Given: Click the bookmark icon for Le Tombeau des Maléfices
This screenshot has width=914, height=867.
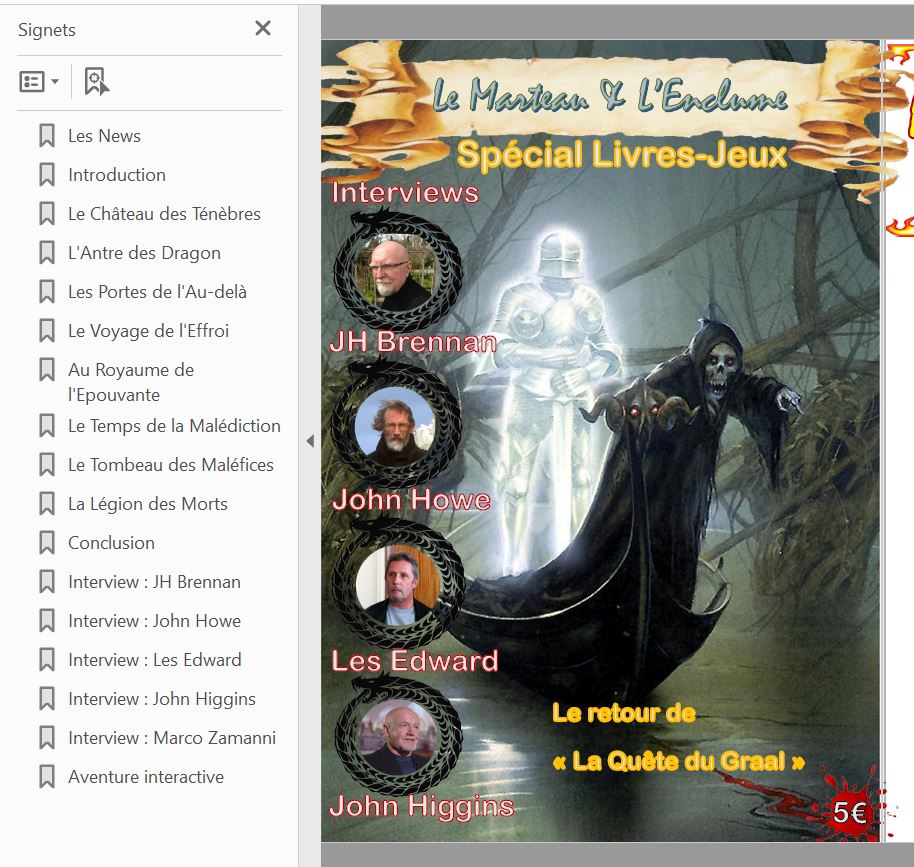Looking at the screenshot, I should (47, 465).
